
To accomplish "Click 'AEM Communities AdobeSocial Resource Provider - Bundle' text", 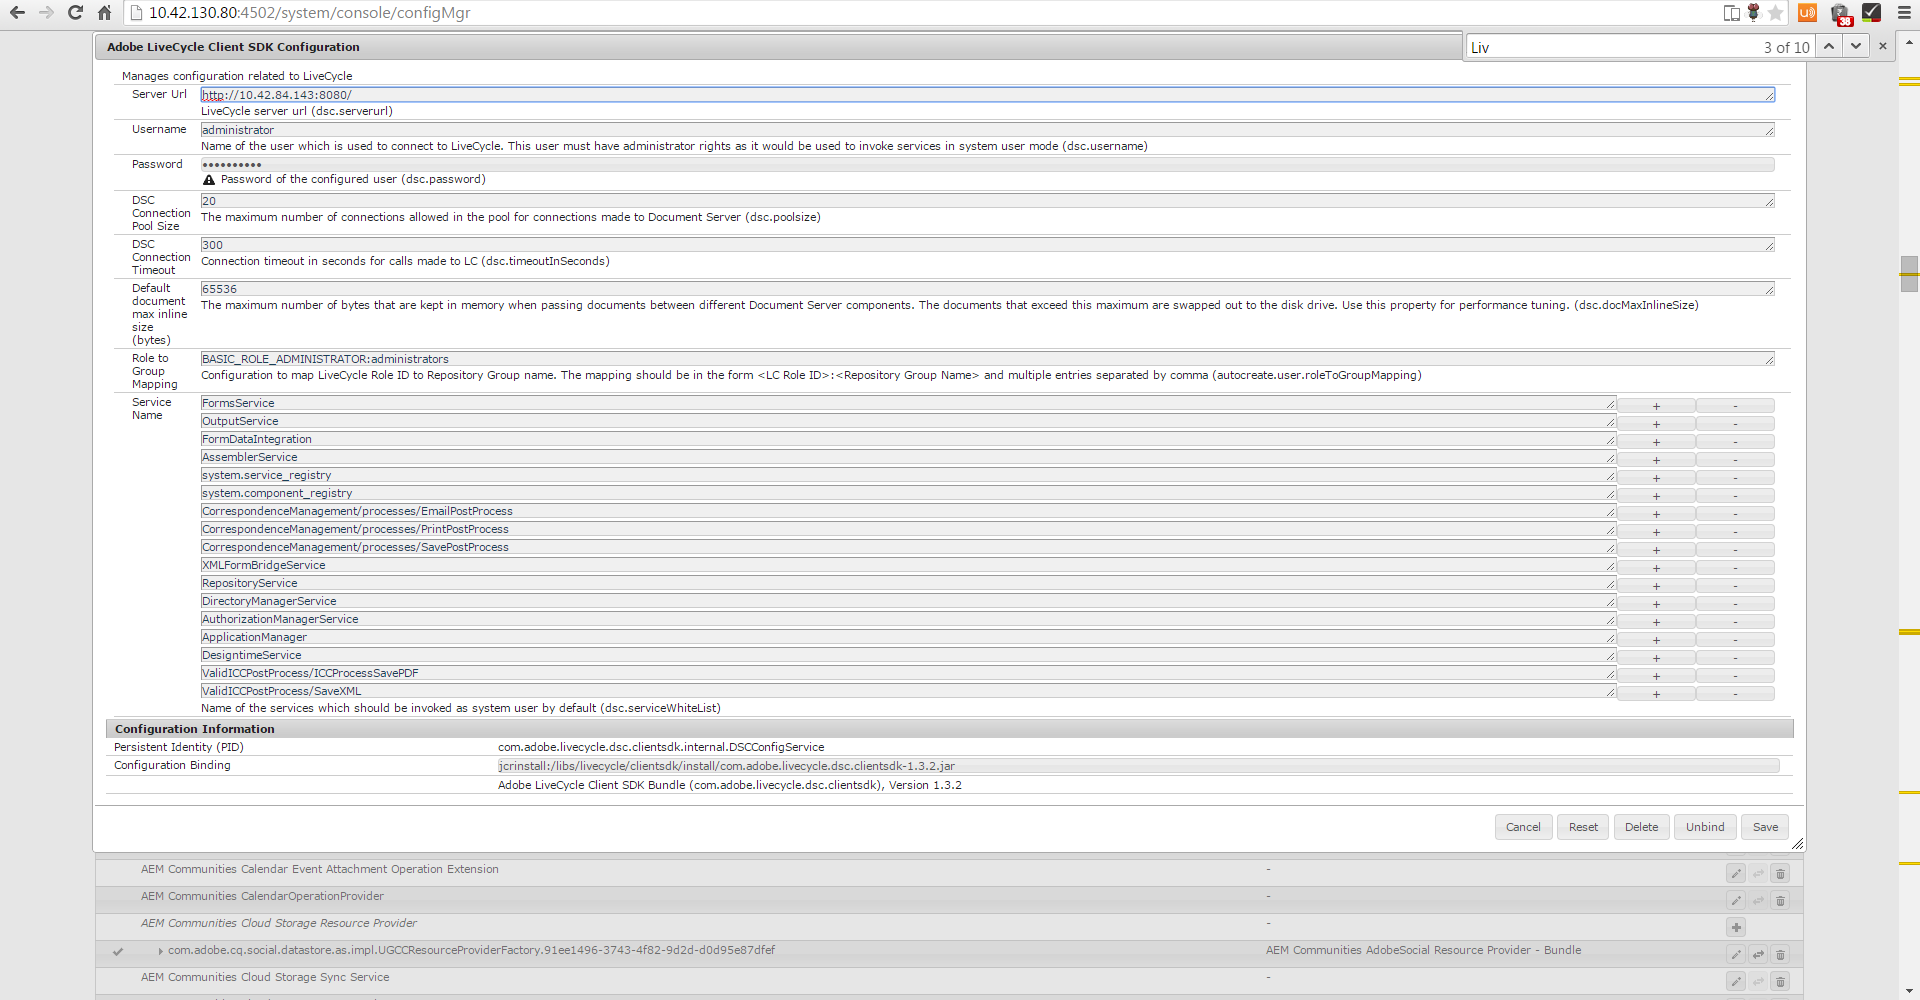I will click(x=1423, y=950).
